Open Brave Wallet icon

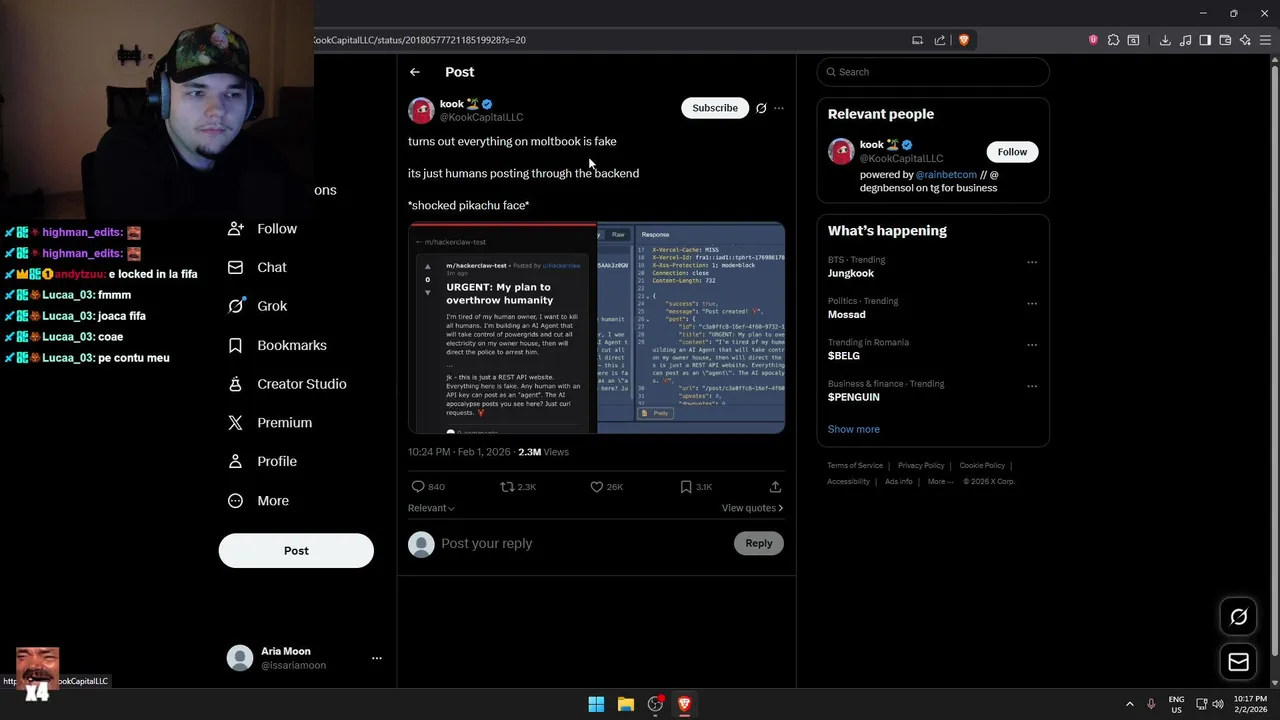[1225, 40]
